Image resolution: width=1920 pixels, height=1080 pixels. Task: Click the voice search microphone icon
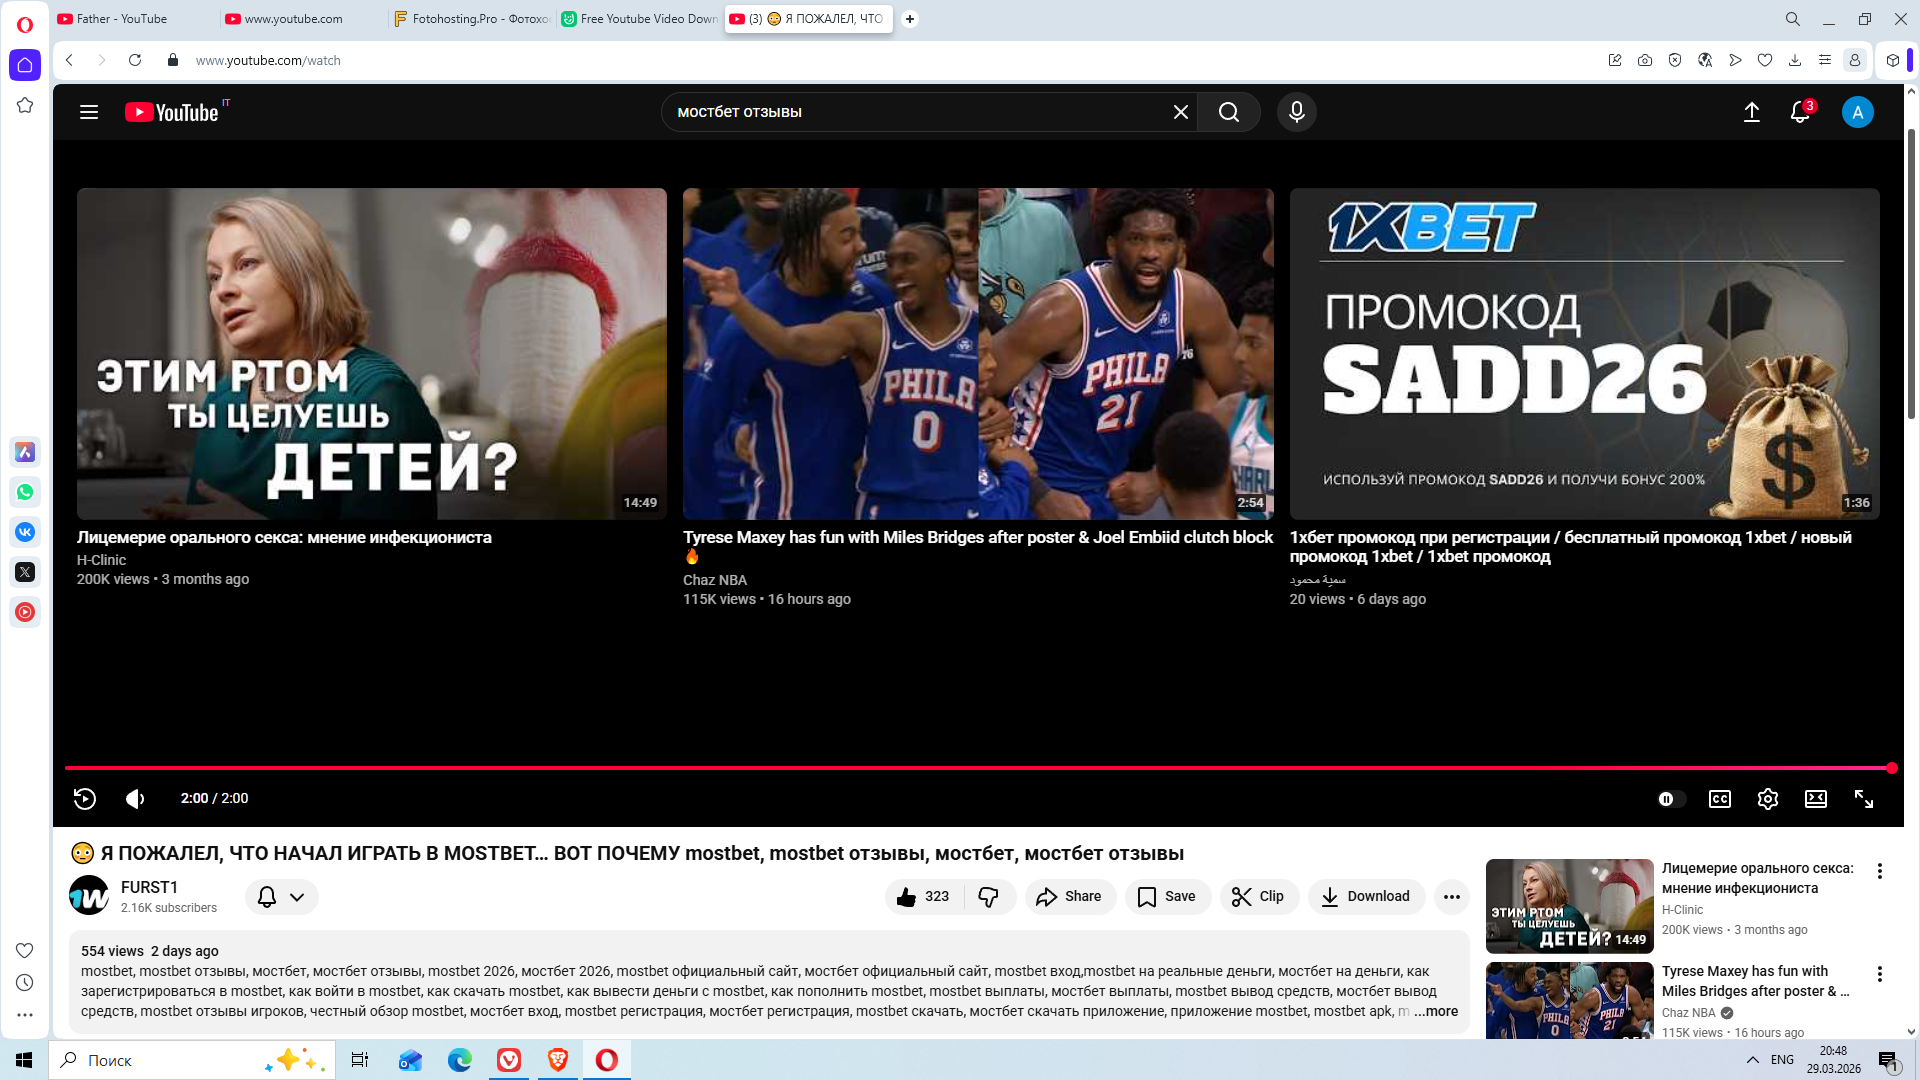click(1296, 112)
